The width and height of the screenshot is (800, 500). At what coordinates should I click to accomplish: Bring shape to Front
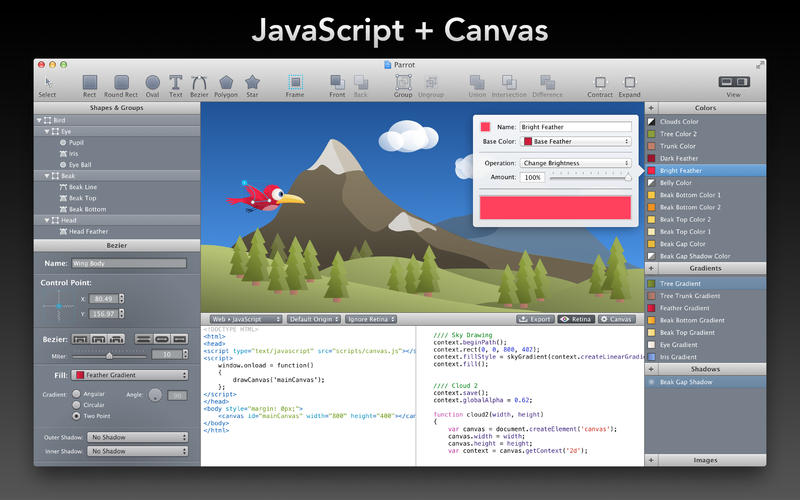(x=337, y=86)
